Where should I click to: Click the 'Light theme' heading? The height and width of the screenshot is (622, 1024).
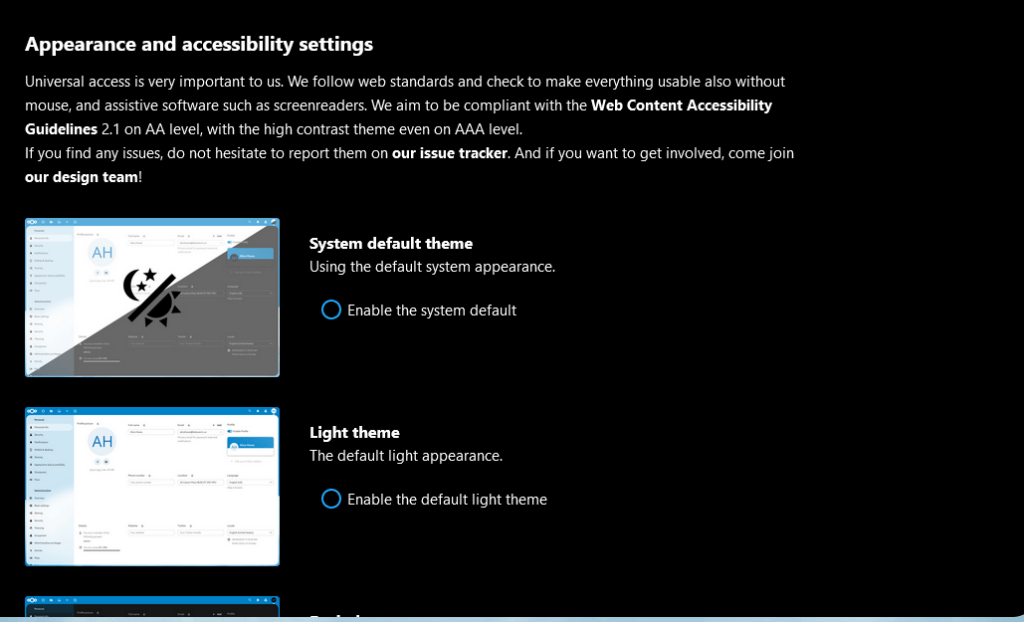click(354, 432)
